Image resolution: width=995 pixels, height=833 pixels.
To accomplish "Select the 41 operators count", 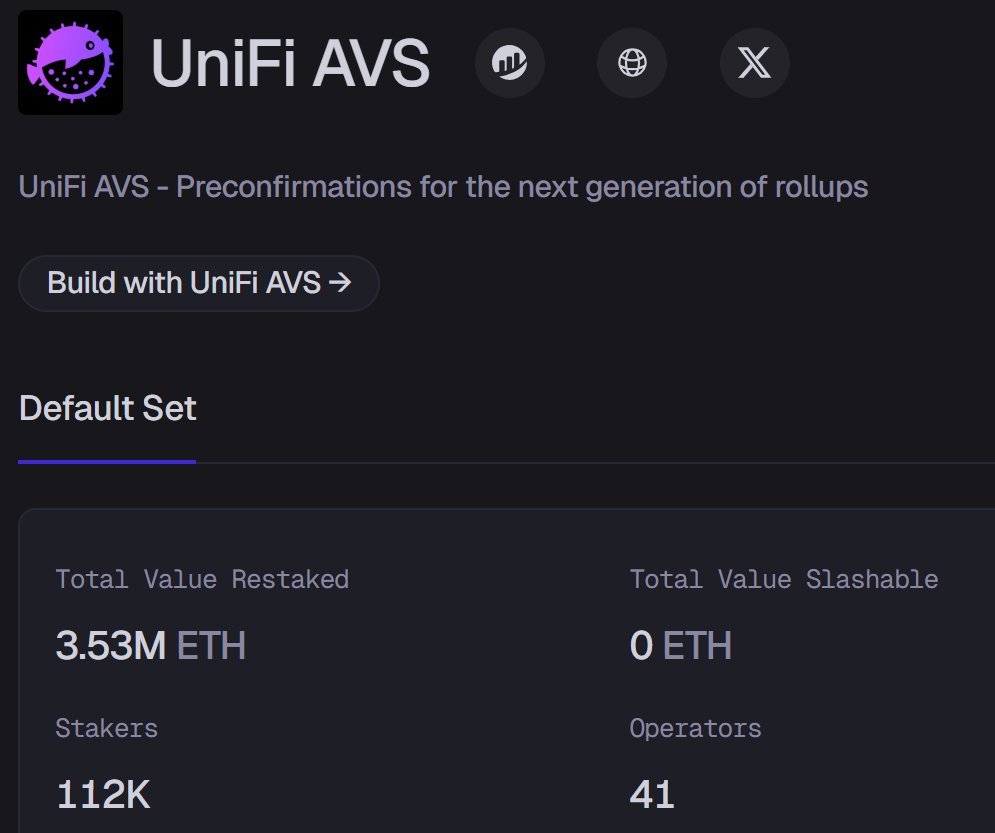I will (652, 795).
